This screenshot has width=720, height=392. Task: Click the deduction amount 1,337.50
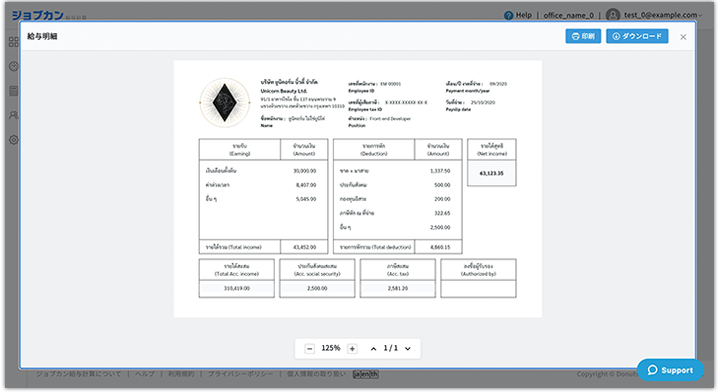(x=440, y=171)
